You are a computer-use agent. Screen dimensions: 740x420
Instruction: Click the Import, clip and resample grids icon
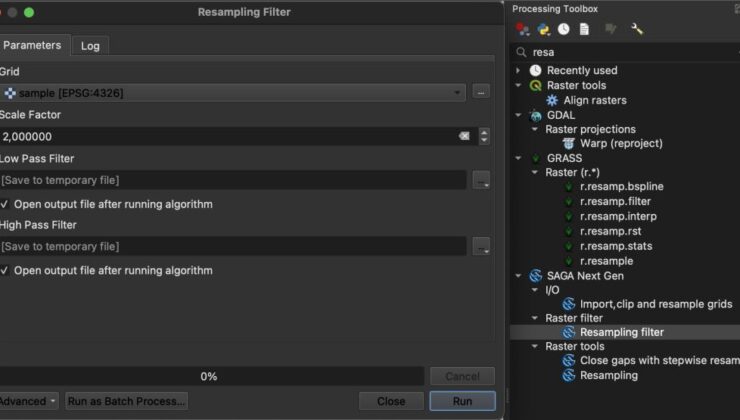tap(569, 304)
